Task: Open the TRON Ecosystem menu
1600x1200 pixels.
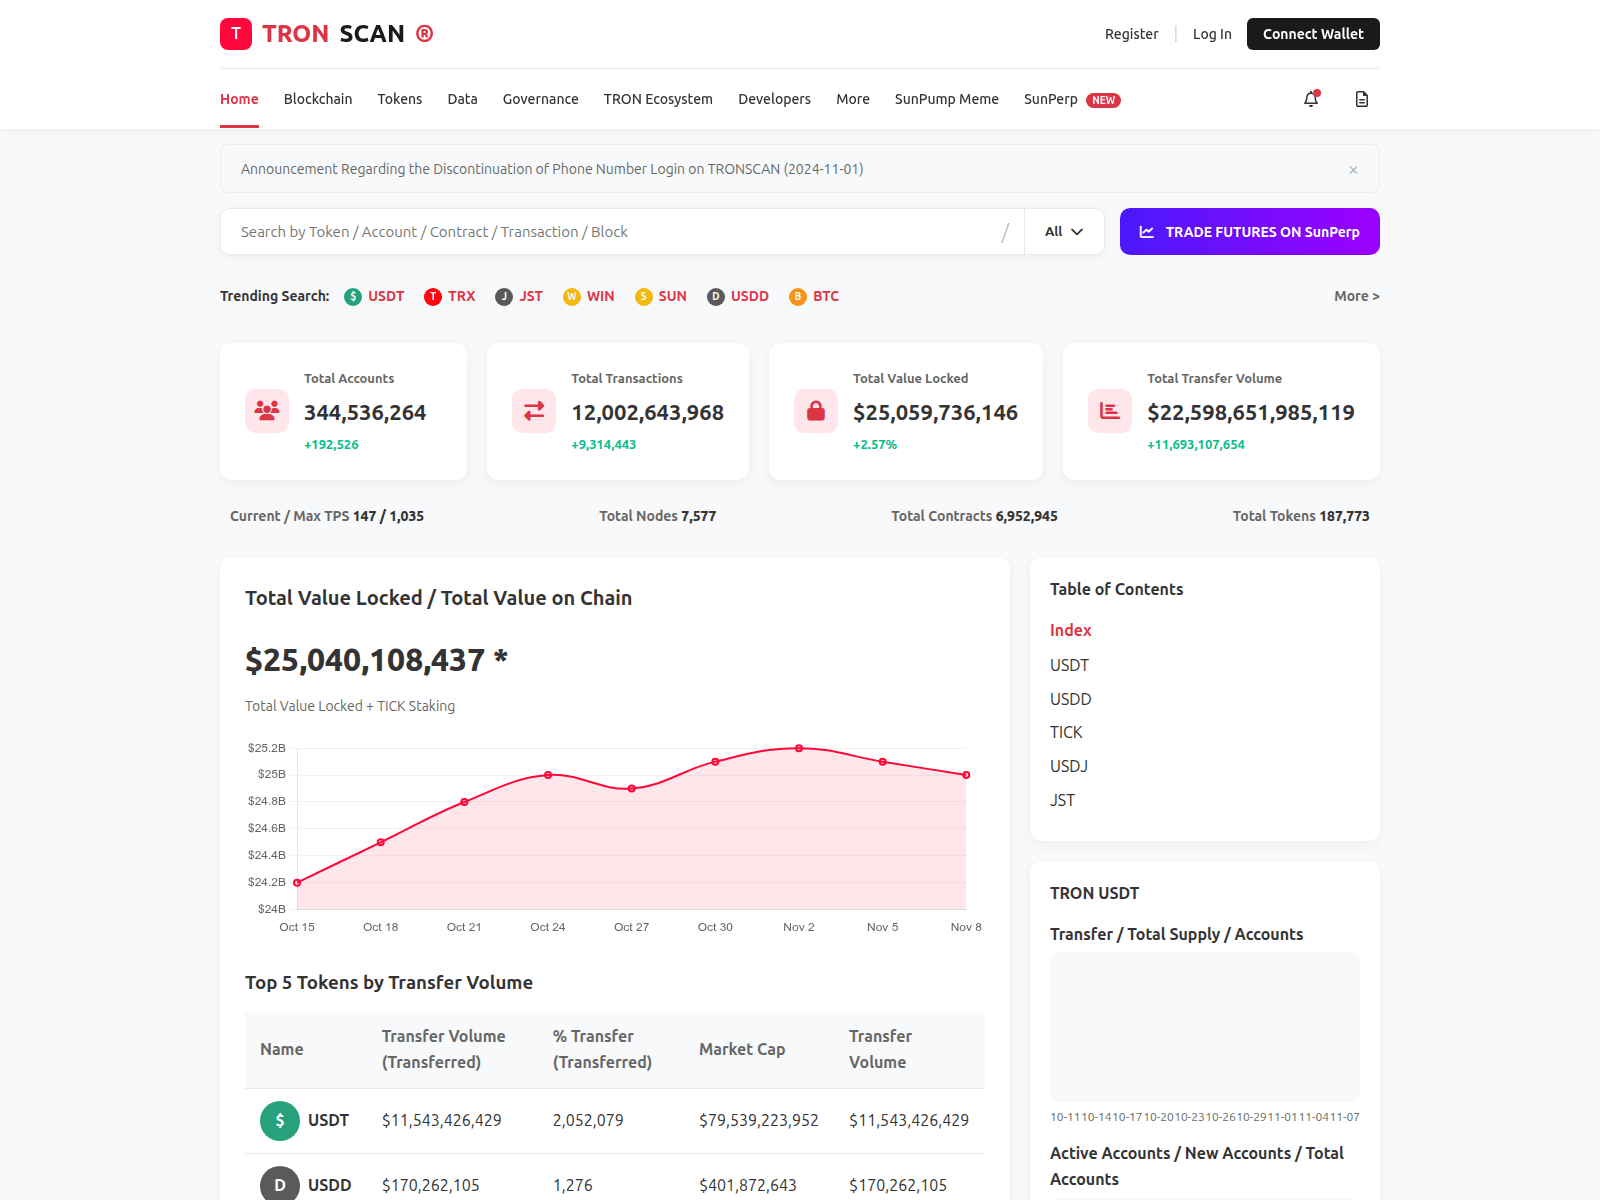Action: (x=658, y=99)
